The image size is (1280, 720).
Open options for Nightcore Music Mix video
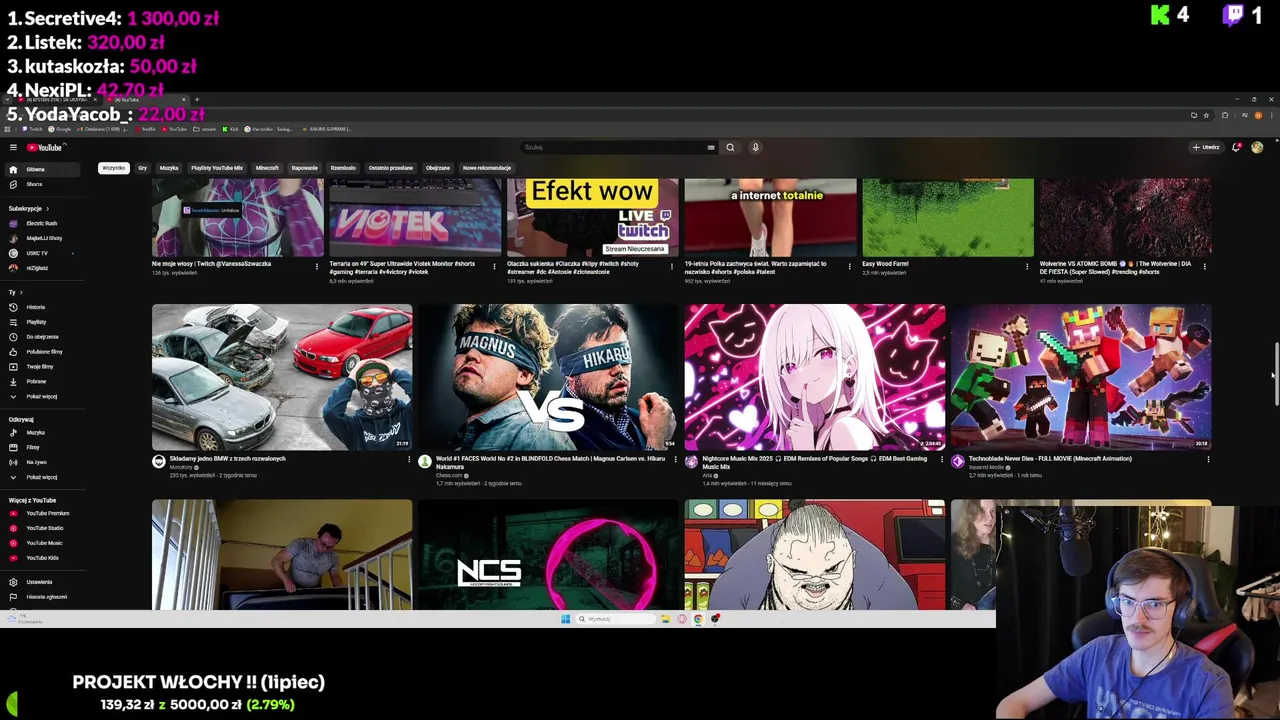[x=941, y=460]
